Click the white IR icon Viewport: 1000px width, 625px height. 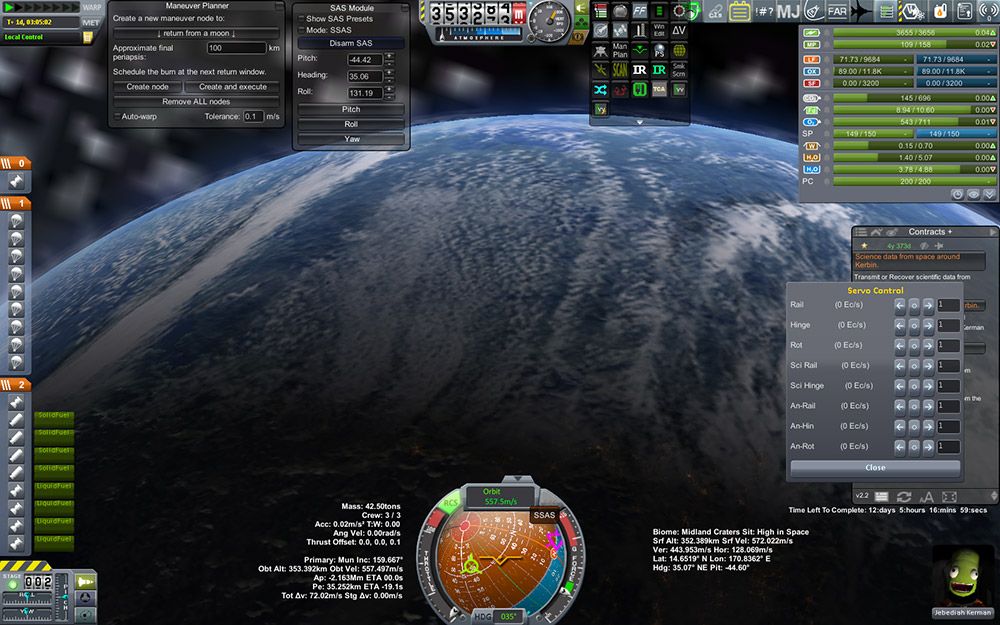(640, 70)
